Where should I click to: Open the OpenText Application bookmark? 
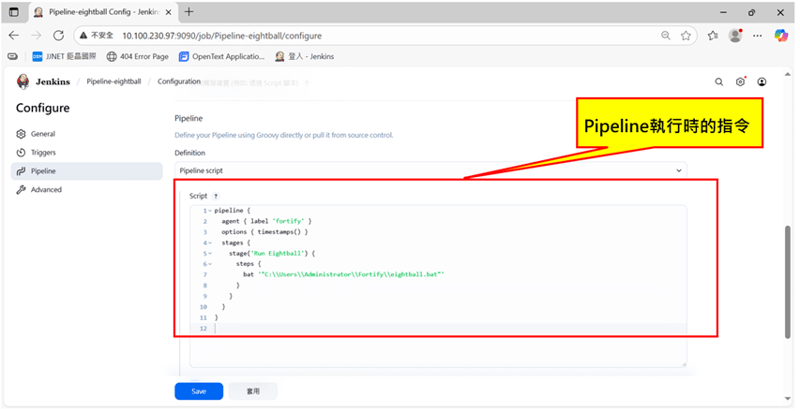(x=221, y=57)
